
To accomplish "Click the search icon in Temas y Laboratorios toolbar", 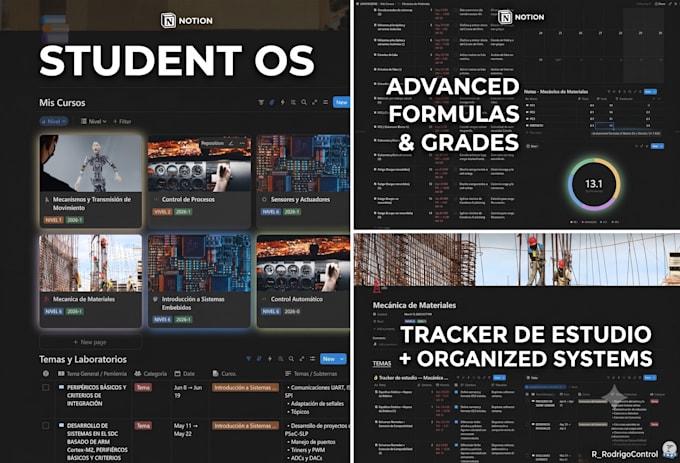I will tap(291, 359).
